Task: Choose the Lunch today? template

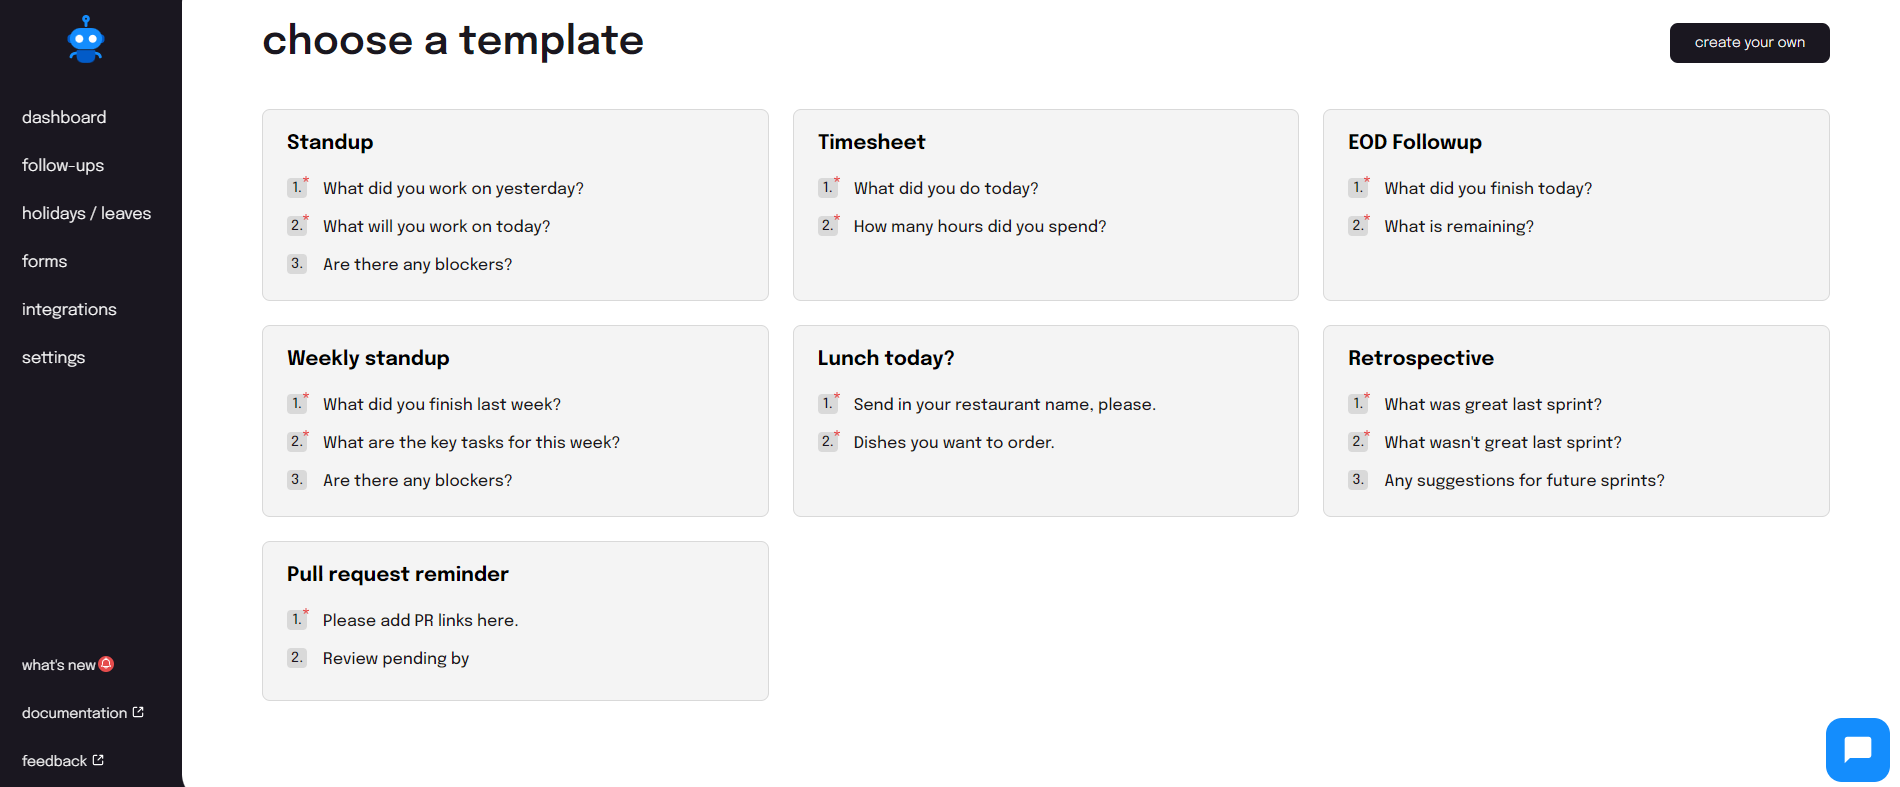Action: pyautogui.click(x=1045, y=421)
